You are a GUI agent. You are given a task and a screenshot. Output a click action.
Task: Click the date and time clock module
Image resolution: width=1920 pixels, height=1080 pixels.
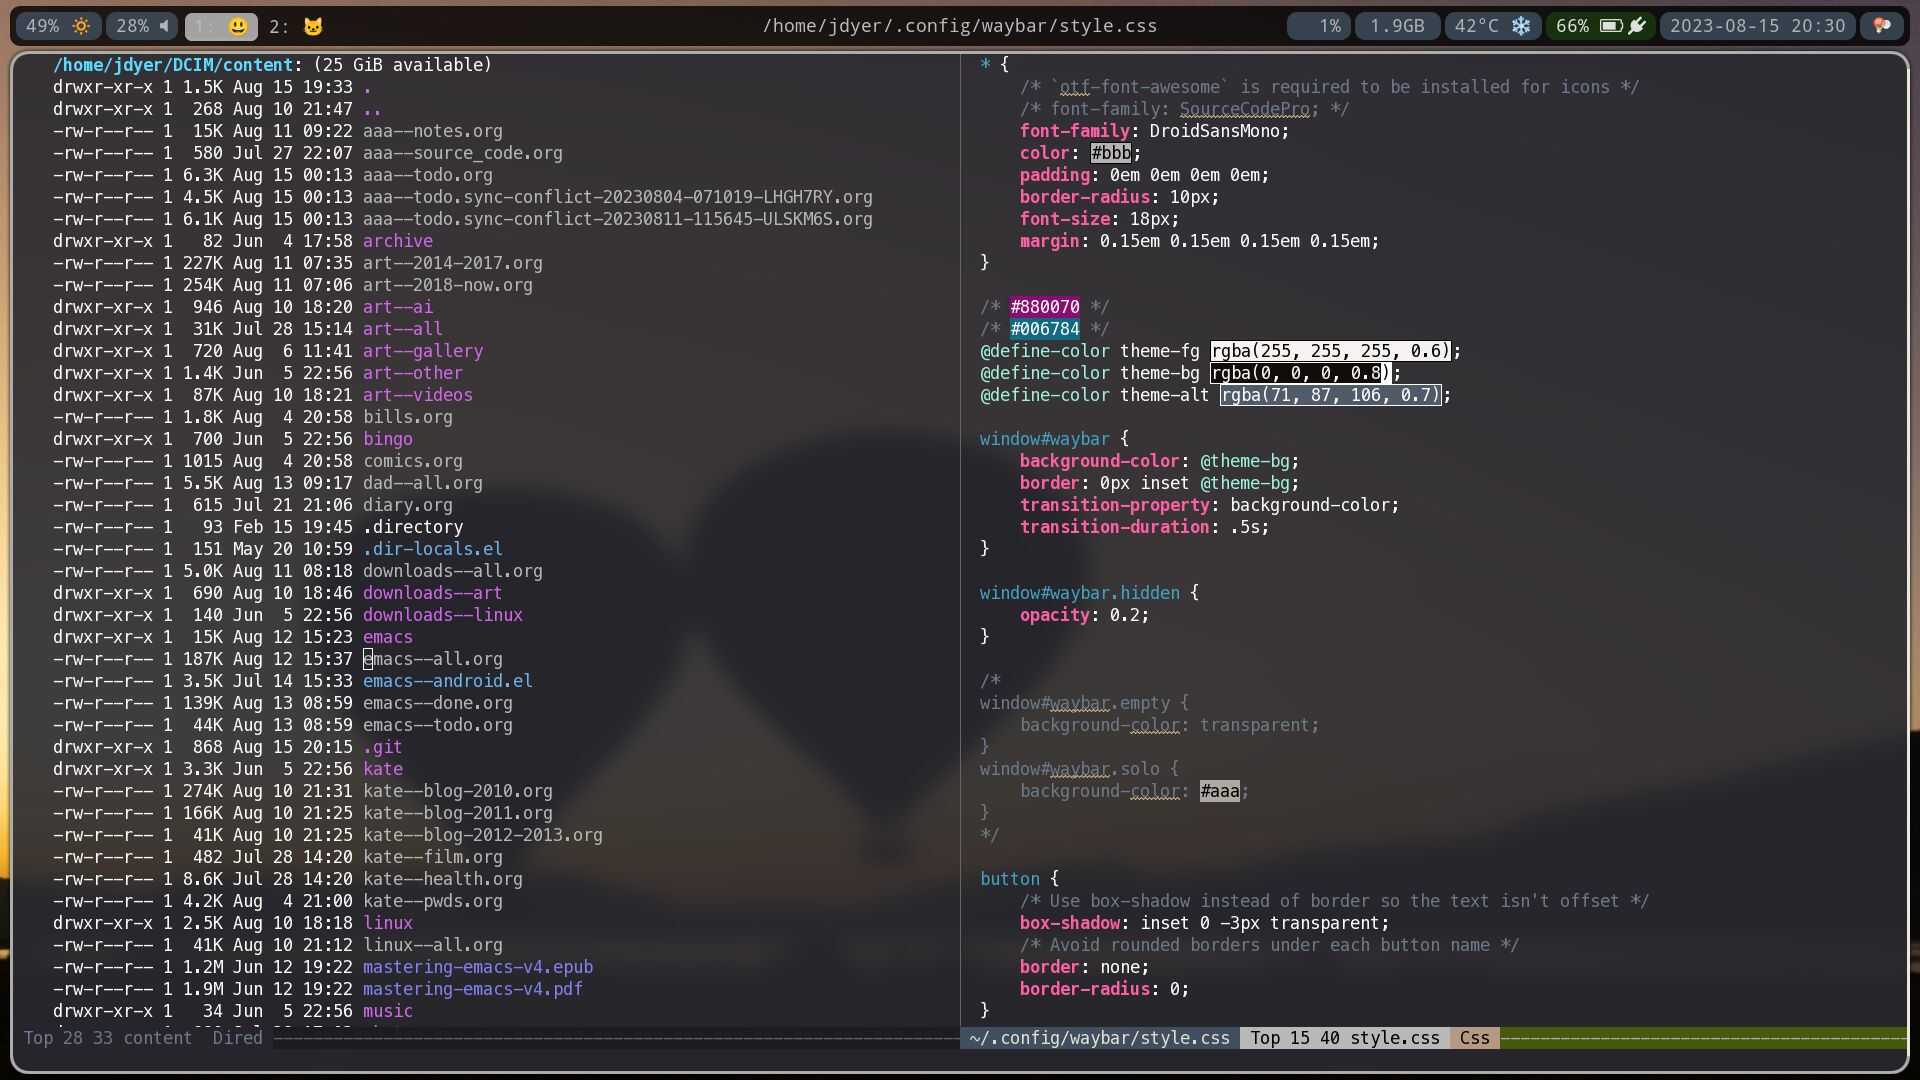click(x=1757, y=26)
